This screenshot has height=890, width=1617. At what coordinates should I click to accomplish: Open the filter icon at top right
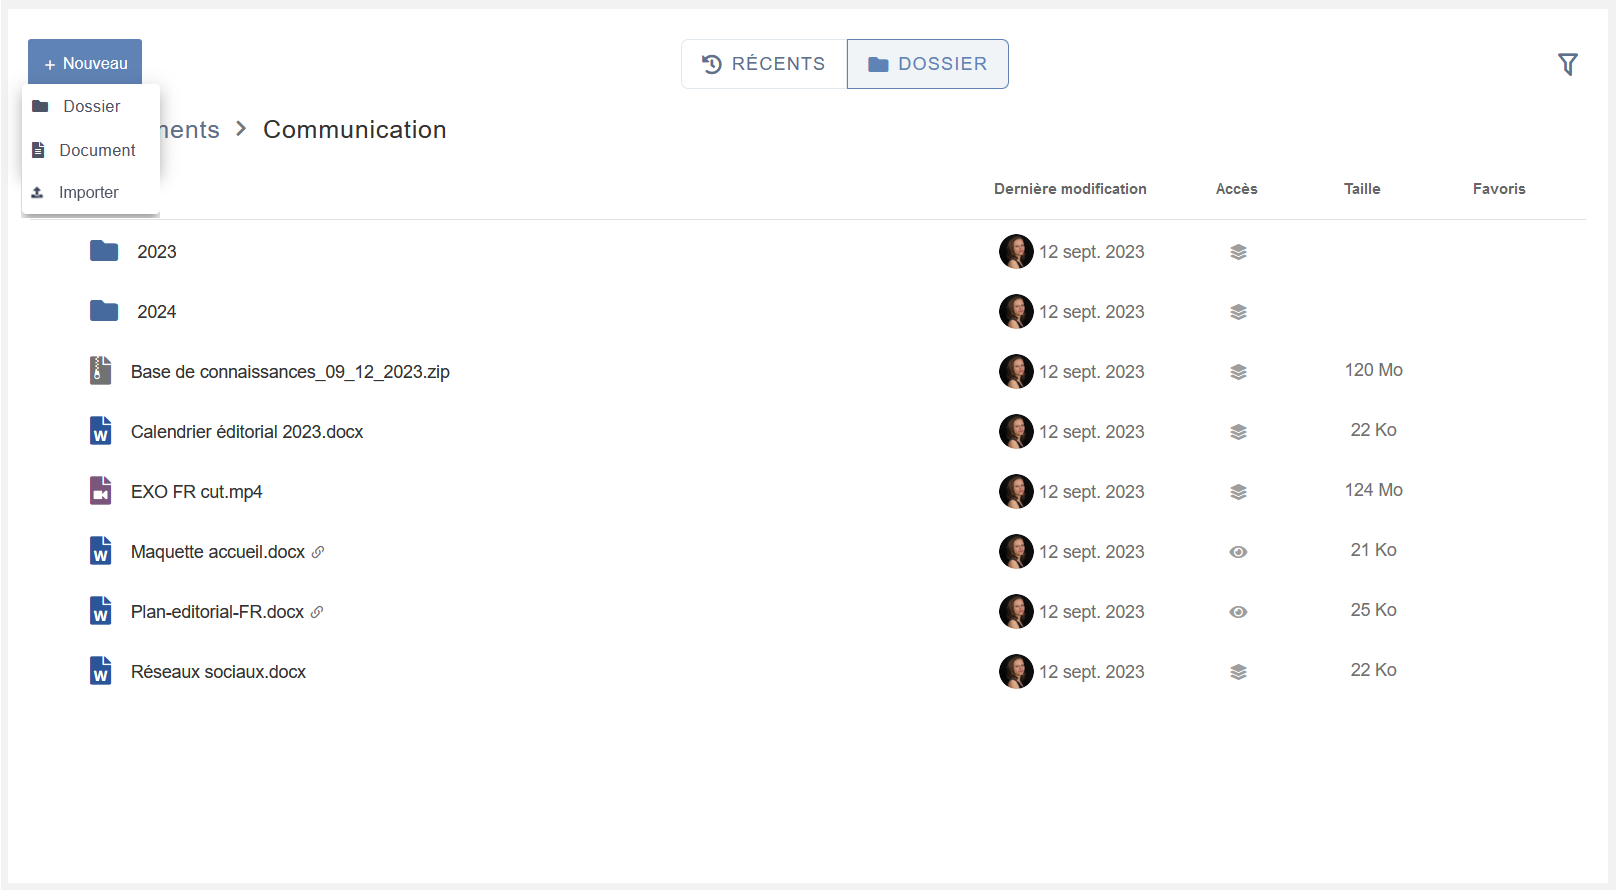1567,65
